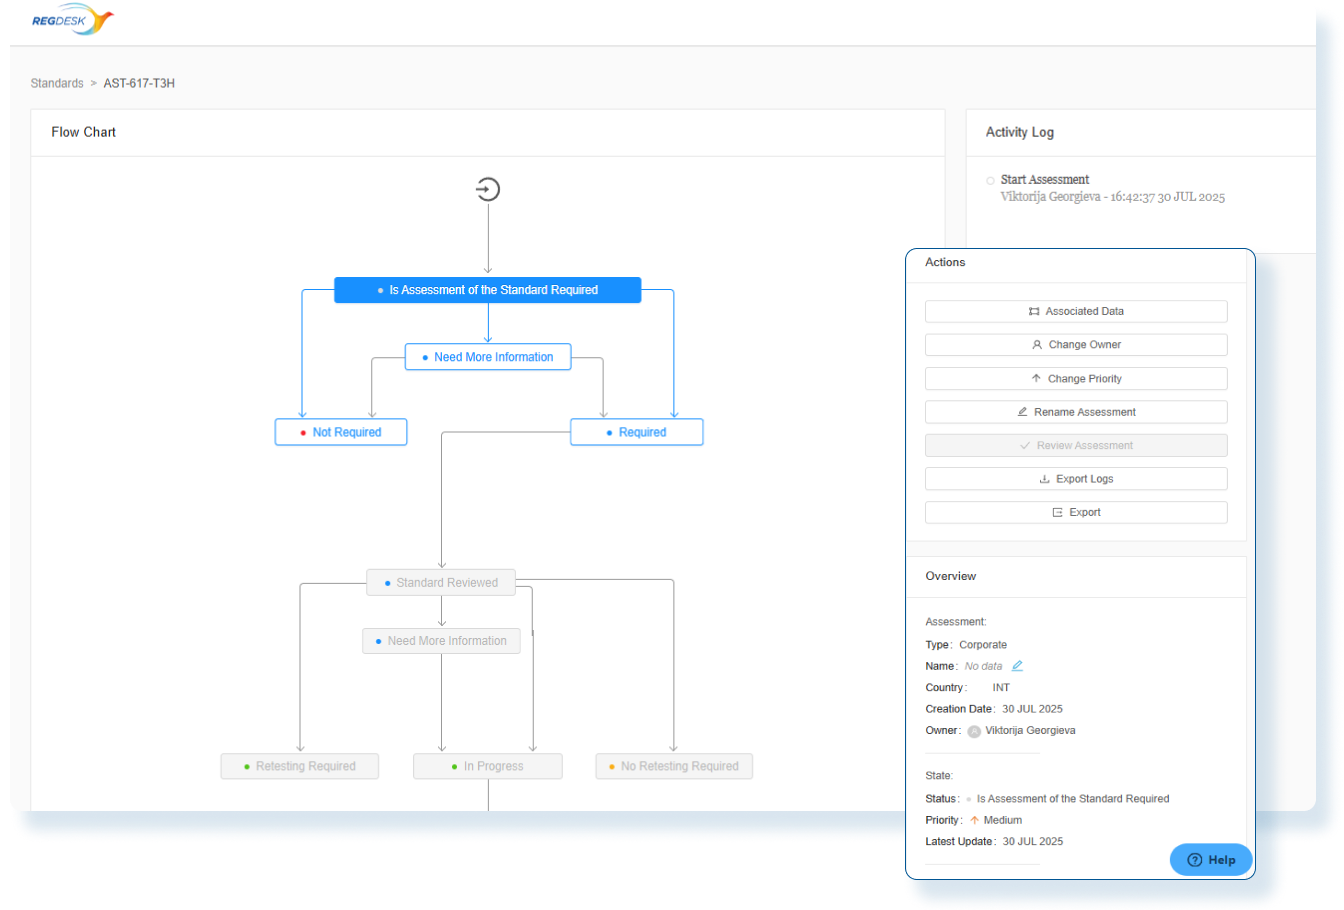This screenshot has height=910, width=1344.
Task: Click the No data name placeholder
Action: click(983, 666)
